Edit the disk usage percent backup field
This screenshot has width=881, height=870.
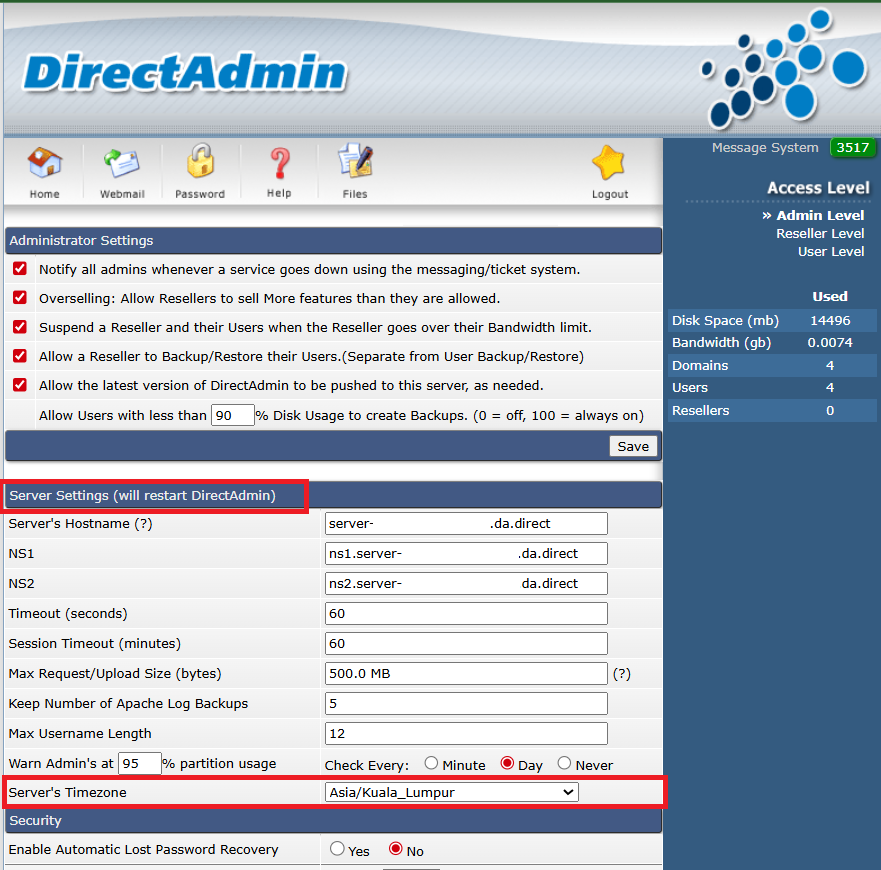tap(233, 415)
